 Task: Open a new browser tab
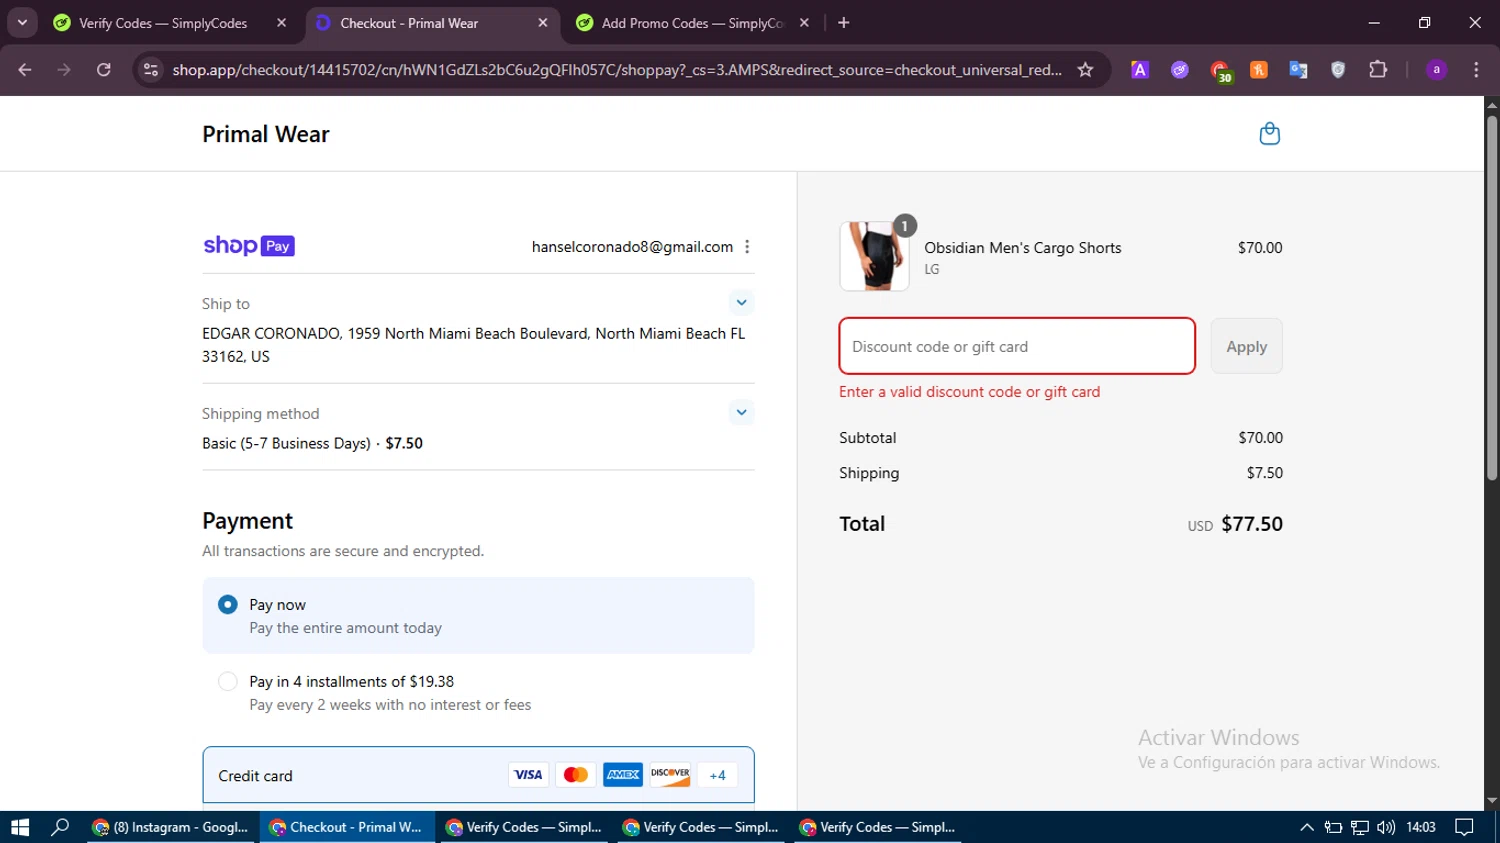(x=844, y=23)
